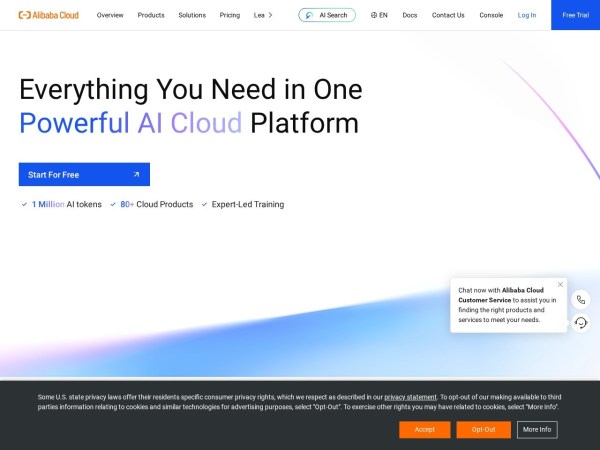600x450 pixels.
Task: Open the privacy statement link
Action: tap(410, 397)
